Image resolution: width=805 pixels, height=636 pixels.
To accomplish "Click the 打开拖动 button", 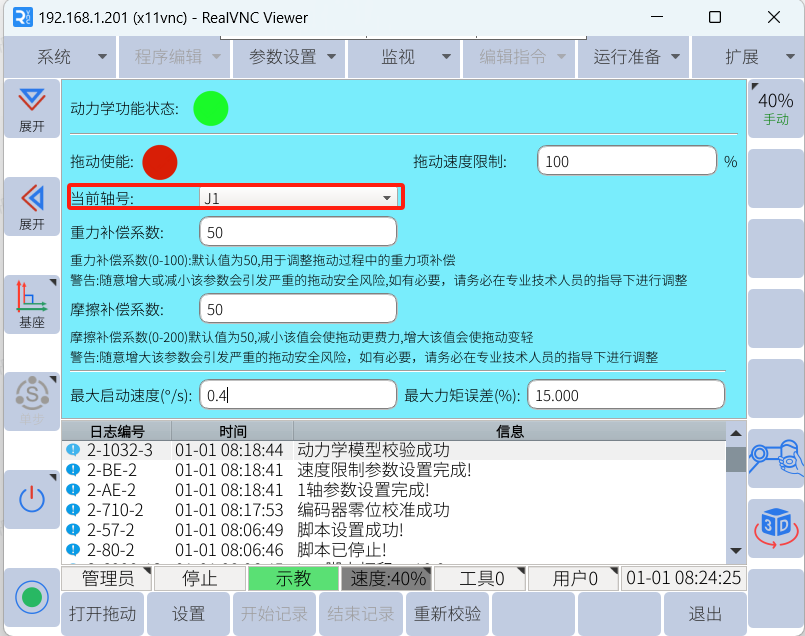I will point(102,613).
